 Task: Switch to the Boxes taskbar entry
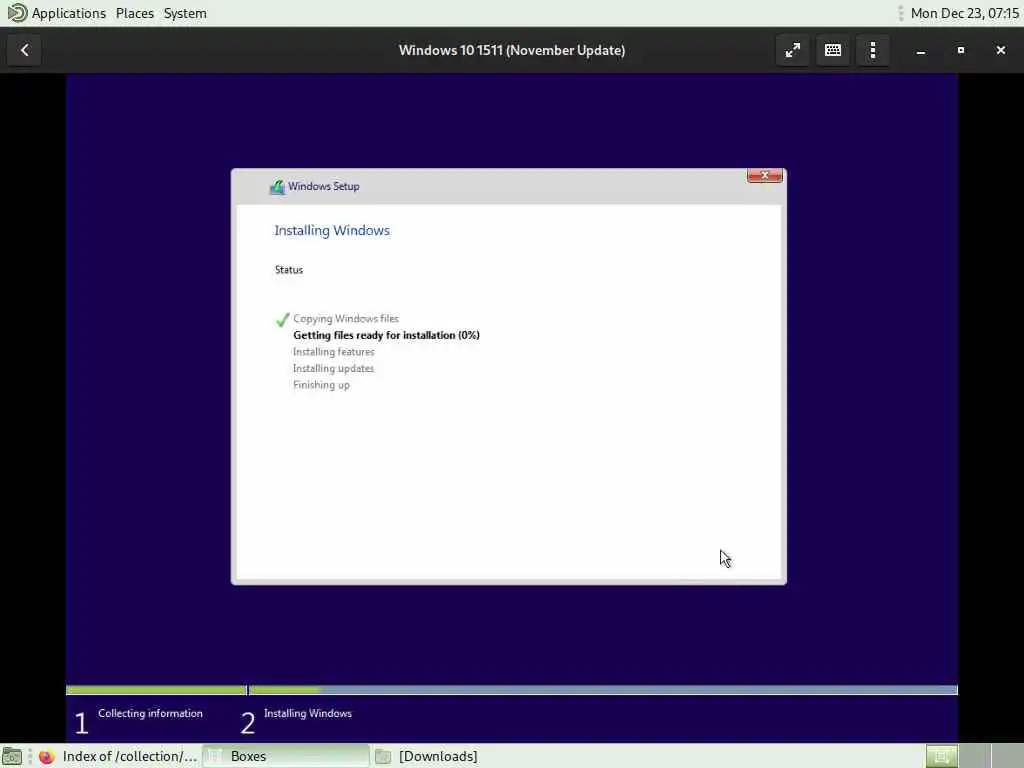click(x=286, y=756)
